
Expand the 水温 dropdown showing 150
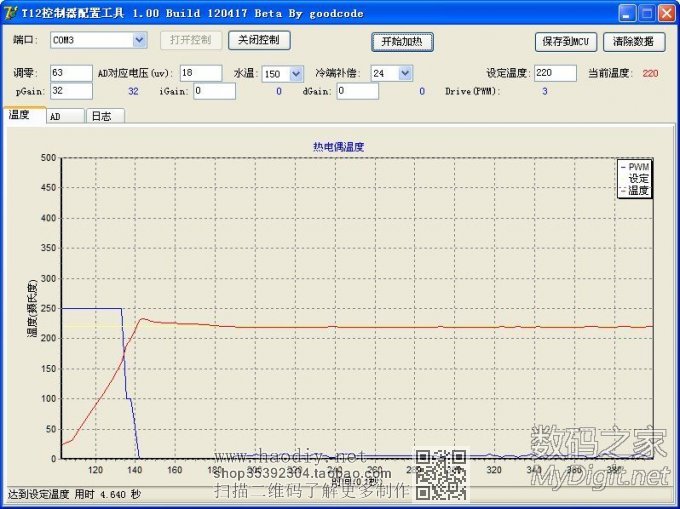pos(296,73)
